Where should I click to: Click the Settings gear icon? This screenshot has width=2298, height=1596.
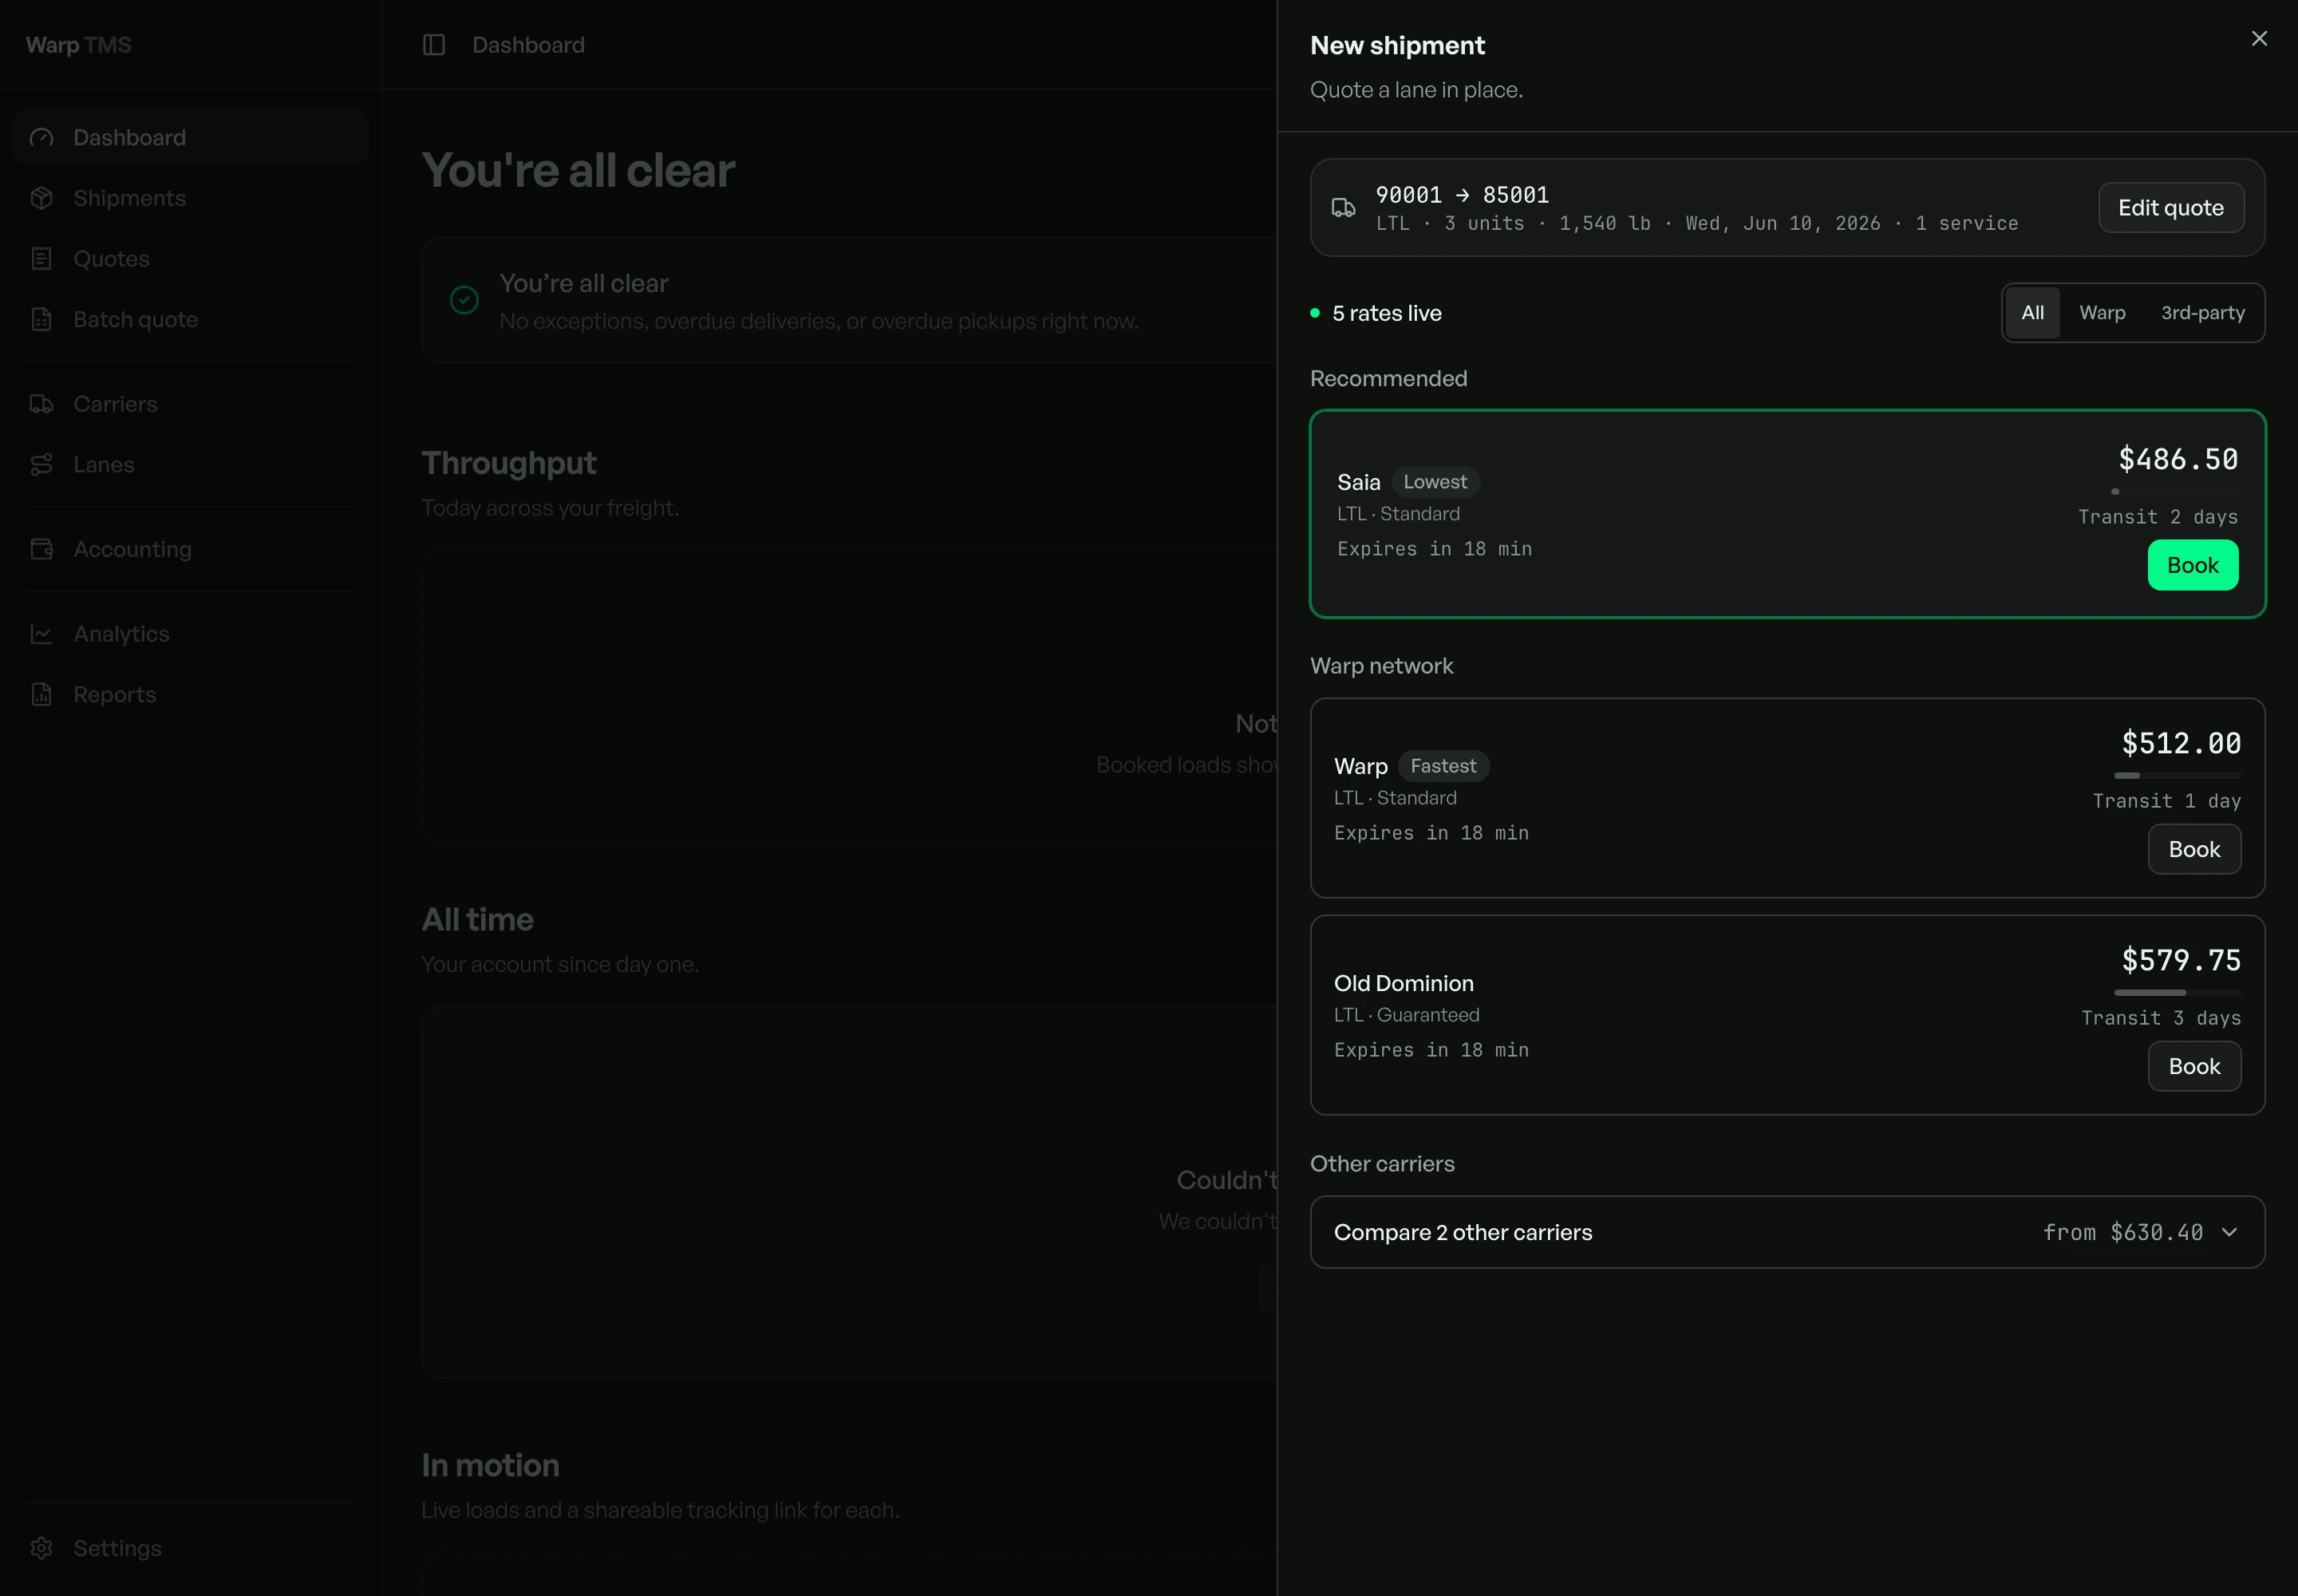point(41,1548)
